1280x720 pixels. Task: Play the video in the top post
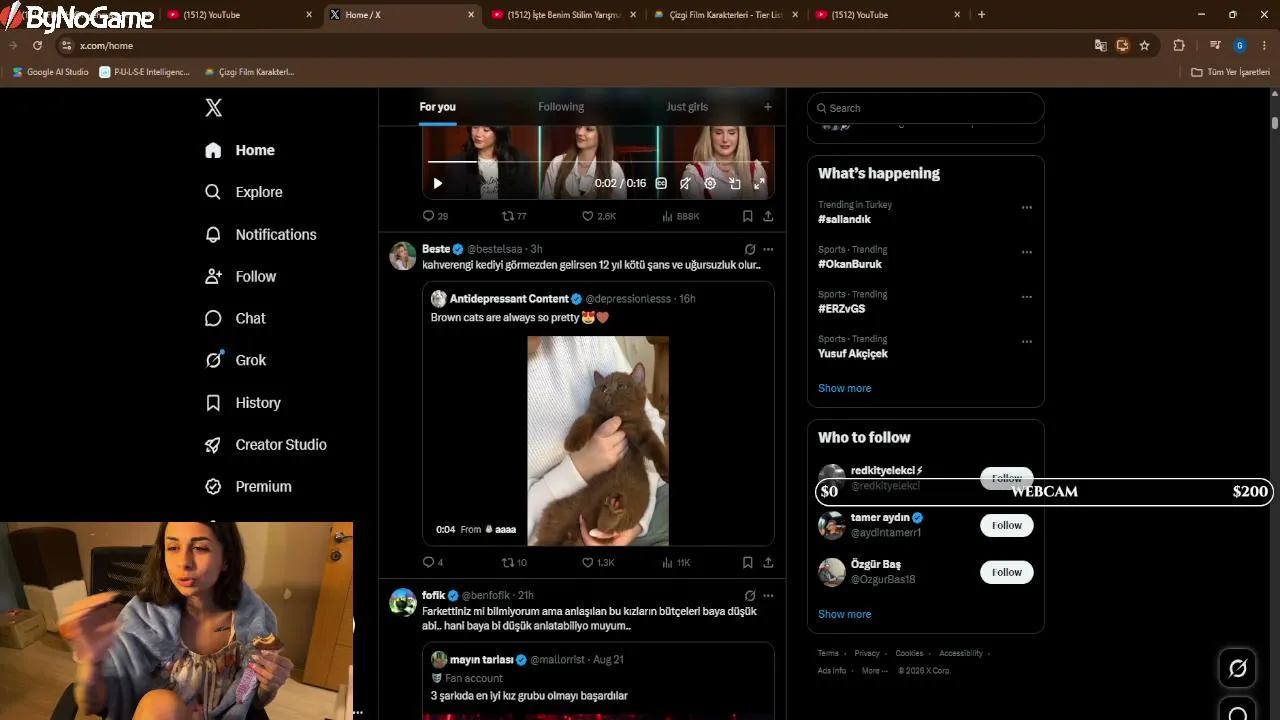[437, 183]
